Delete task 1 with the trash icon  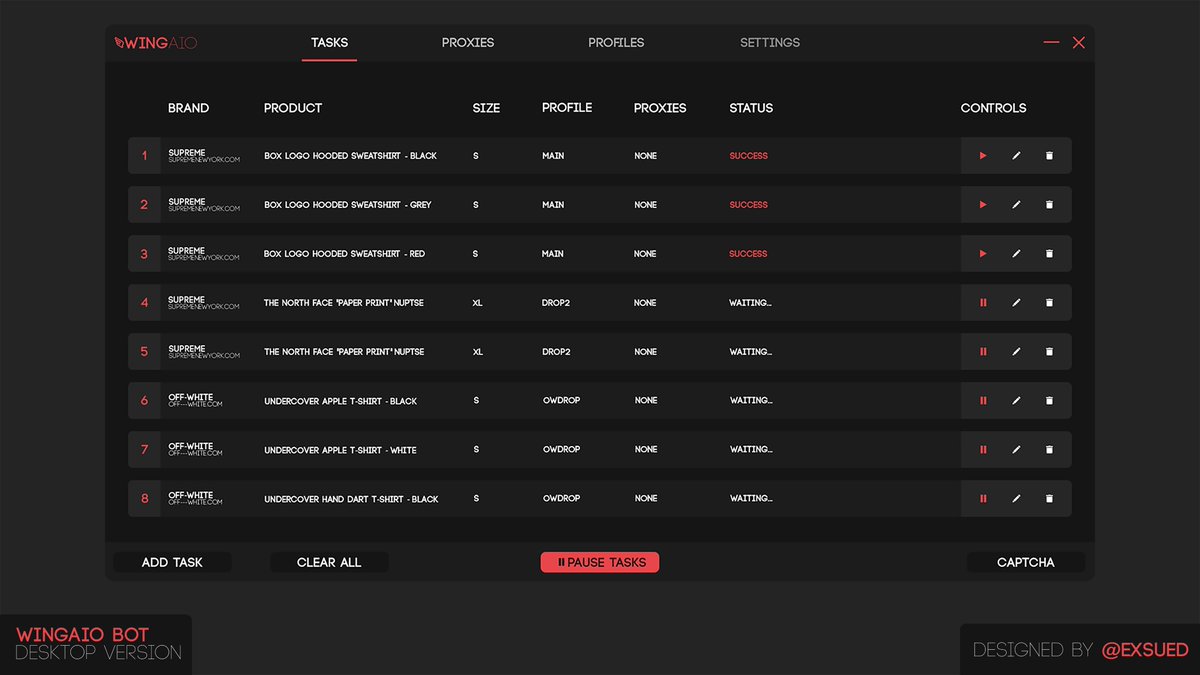[1049, 156]
